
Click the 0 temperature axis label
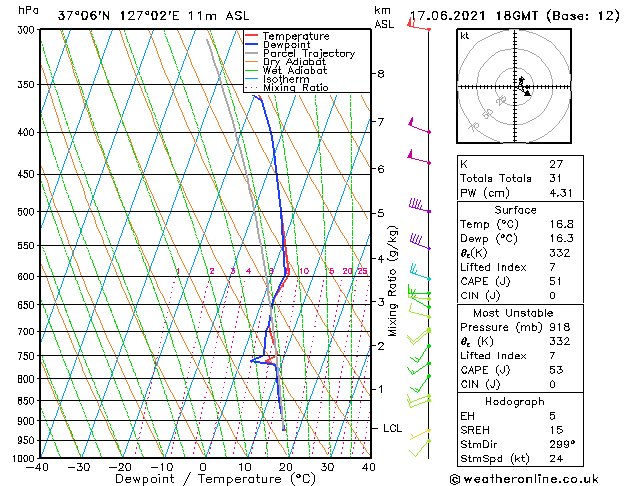[x=203, y=467]
